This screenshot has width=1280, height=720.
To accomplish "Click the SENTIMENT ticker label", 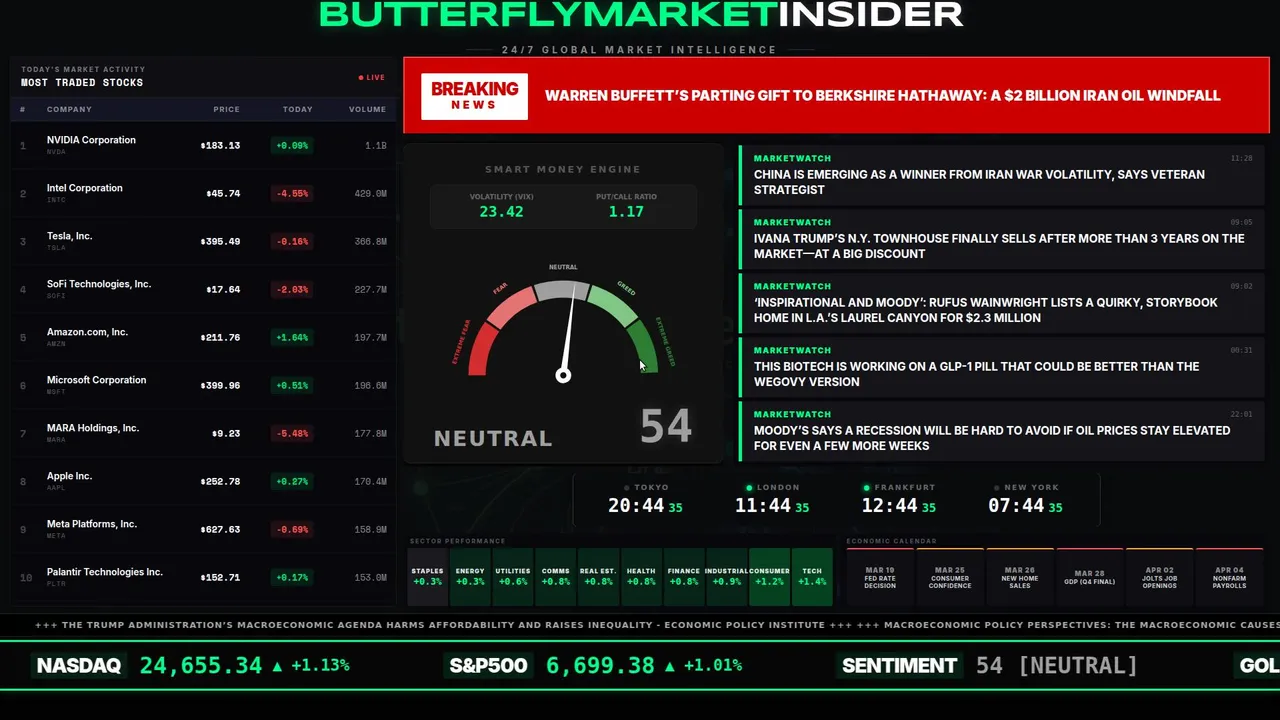I will point(899,666).
